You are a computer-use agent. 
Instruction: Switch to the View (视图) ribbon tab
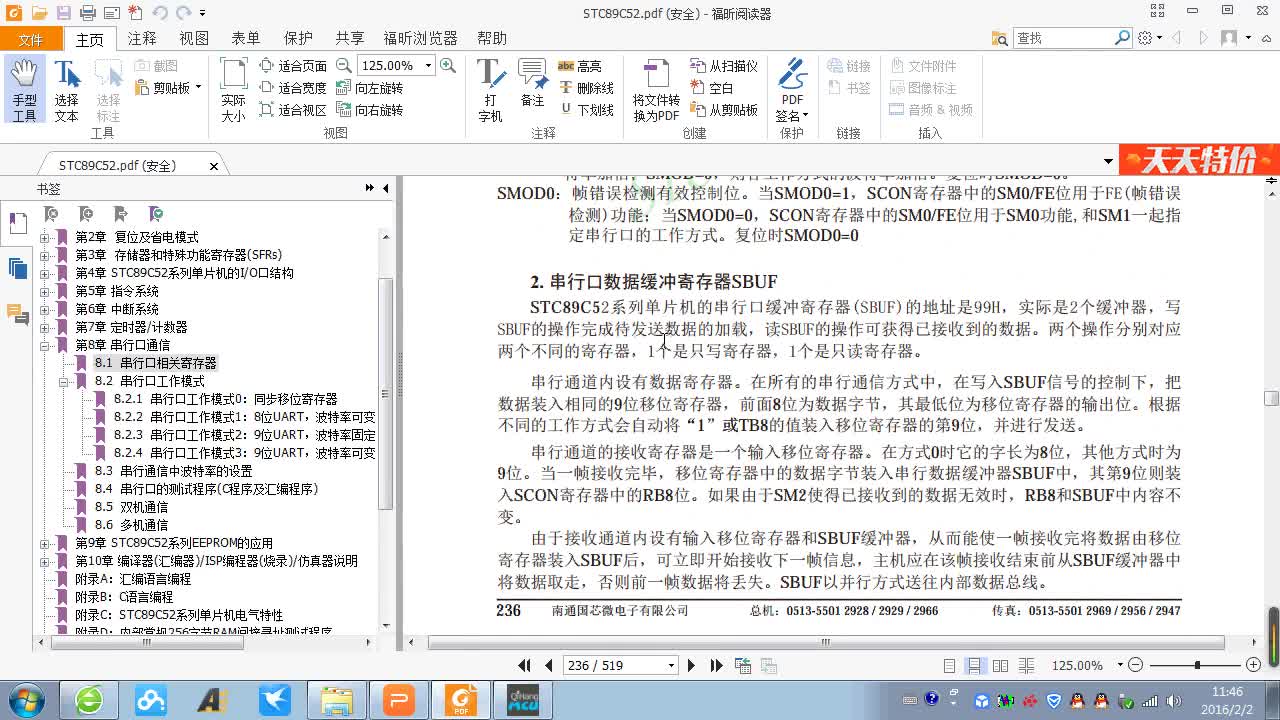point(194,38)
